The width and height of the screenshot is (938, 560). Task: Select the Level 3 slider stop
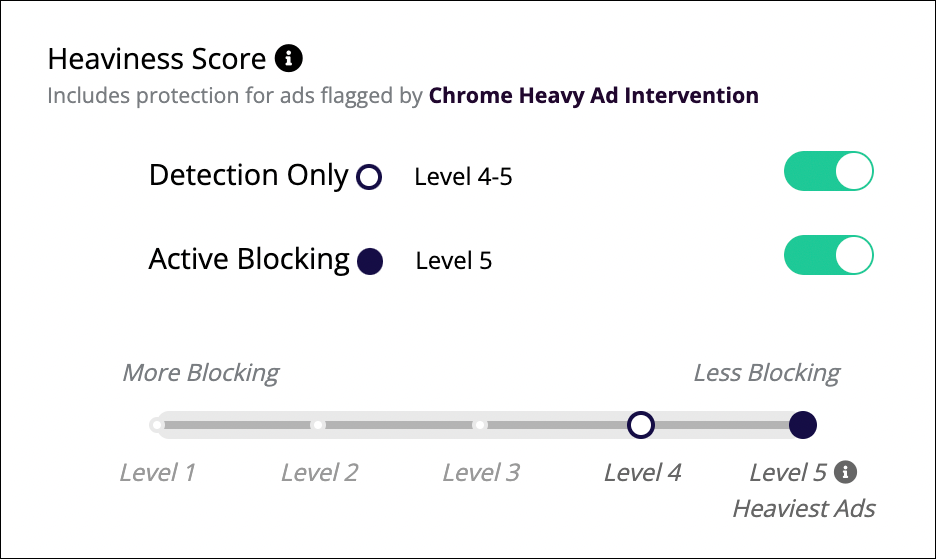[x=480, y=425]
